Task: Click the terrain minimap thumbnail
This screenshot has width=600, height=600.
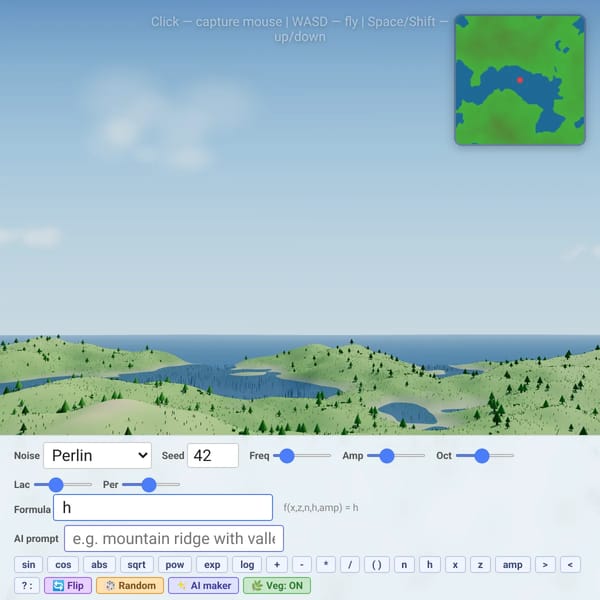Action: [520, 80]
